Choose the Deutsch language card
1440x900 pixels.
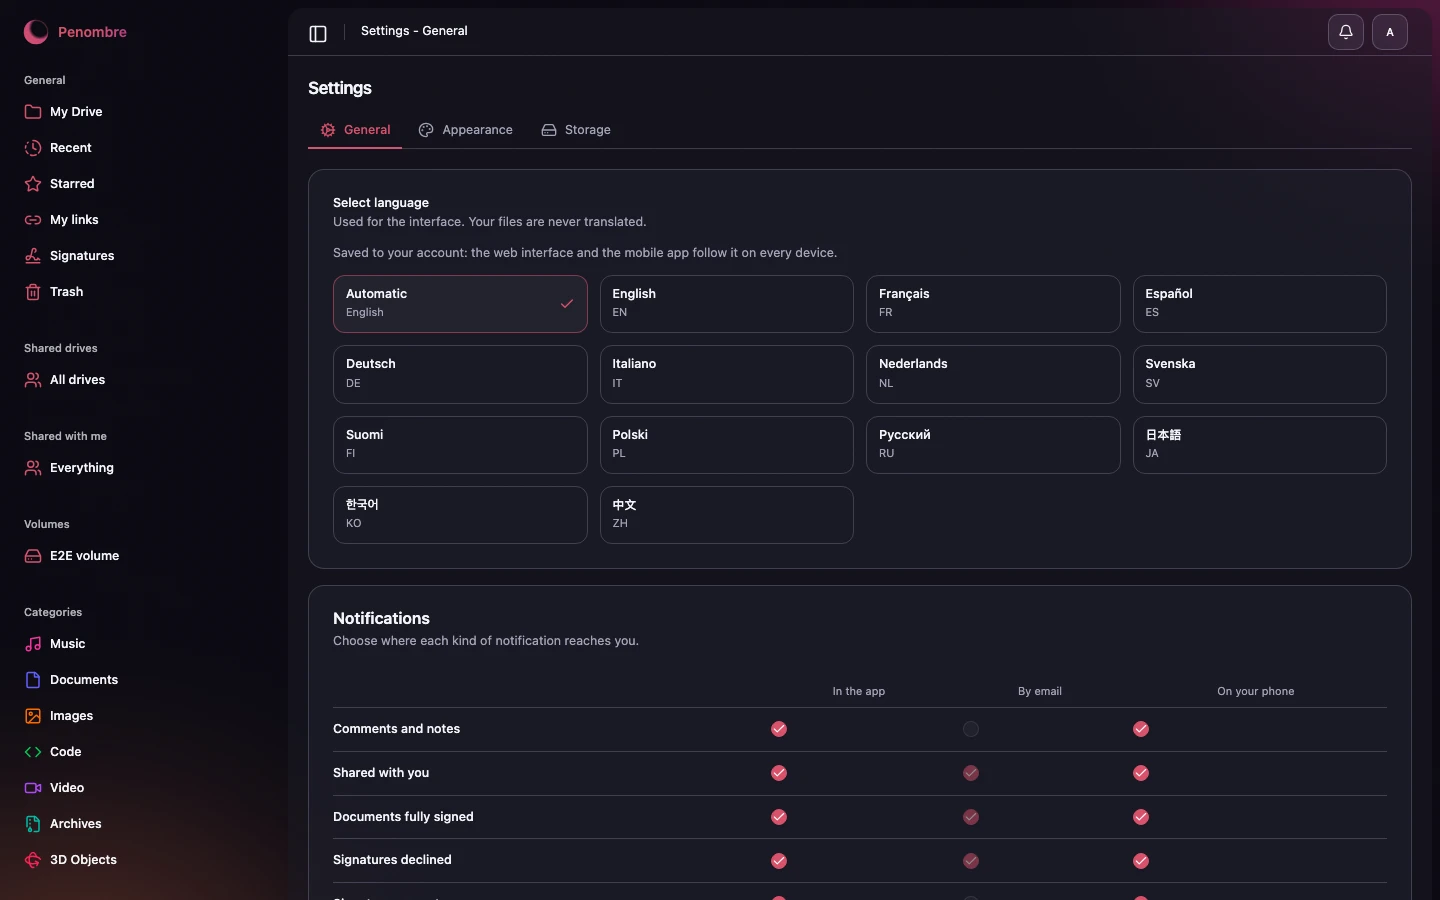click(x=460, y=374)
